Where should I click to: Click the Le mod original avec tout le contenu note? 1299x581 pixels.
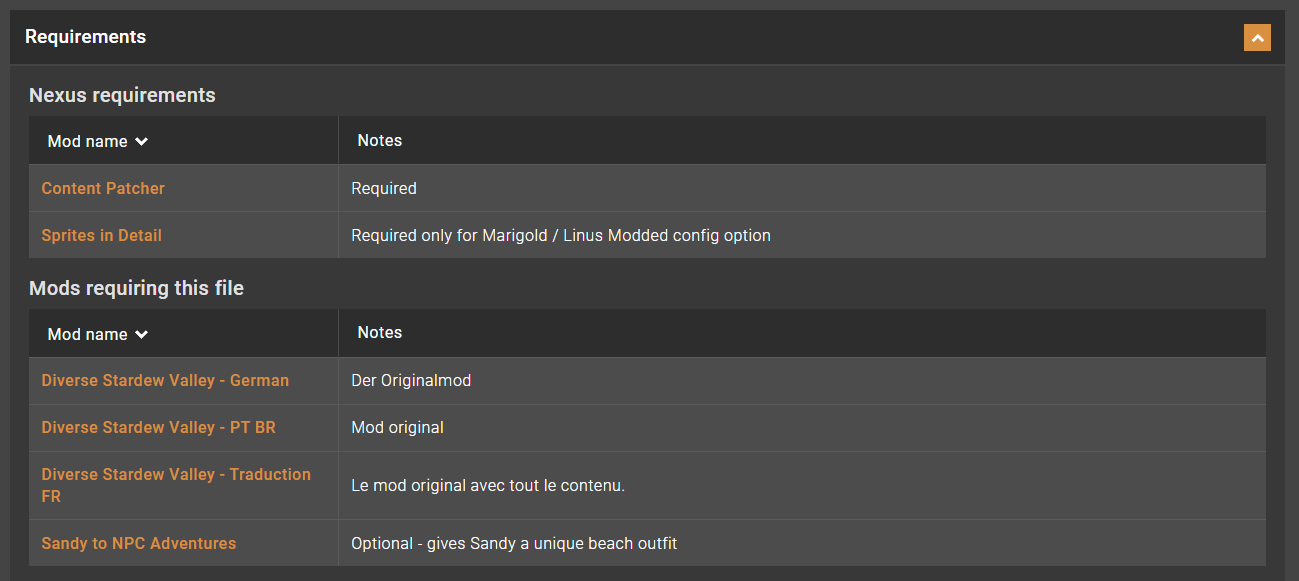488,486
